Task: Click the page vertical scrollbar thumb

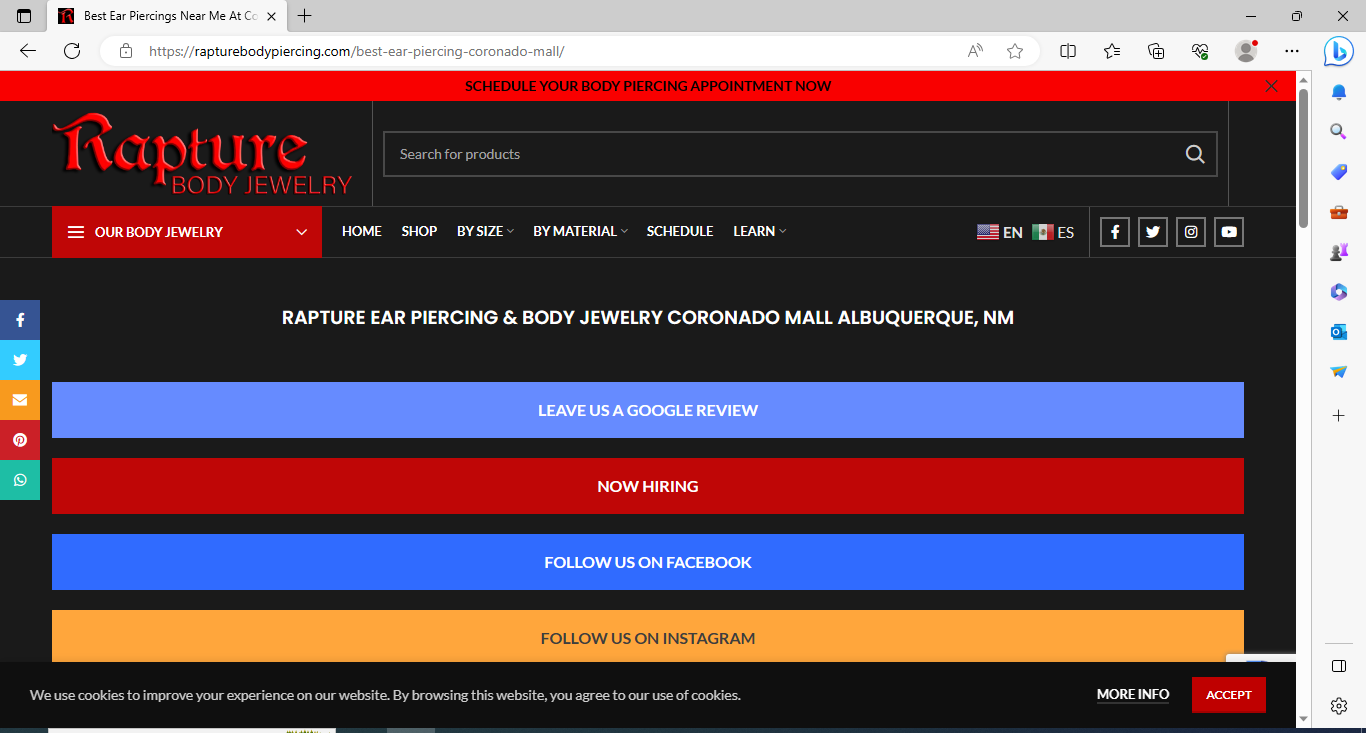Action: point(1303,158)
